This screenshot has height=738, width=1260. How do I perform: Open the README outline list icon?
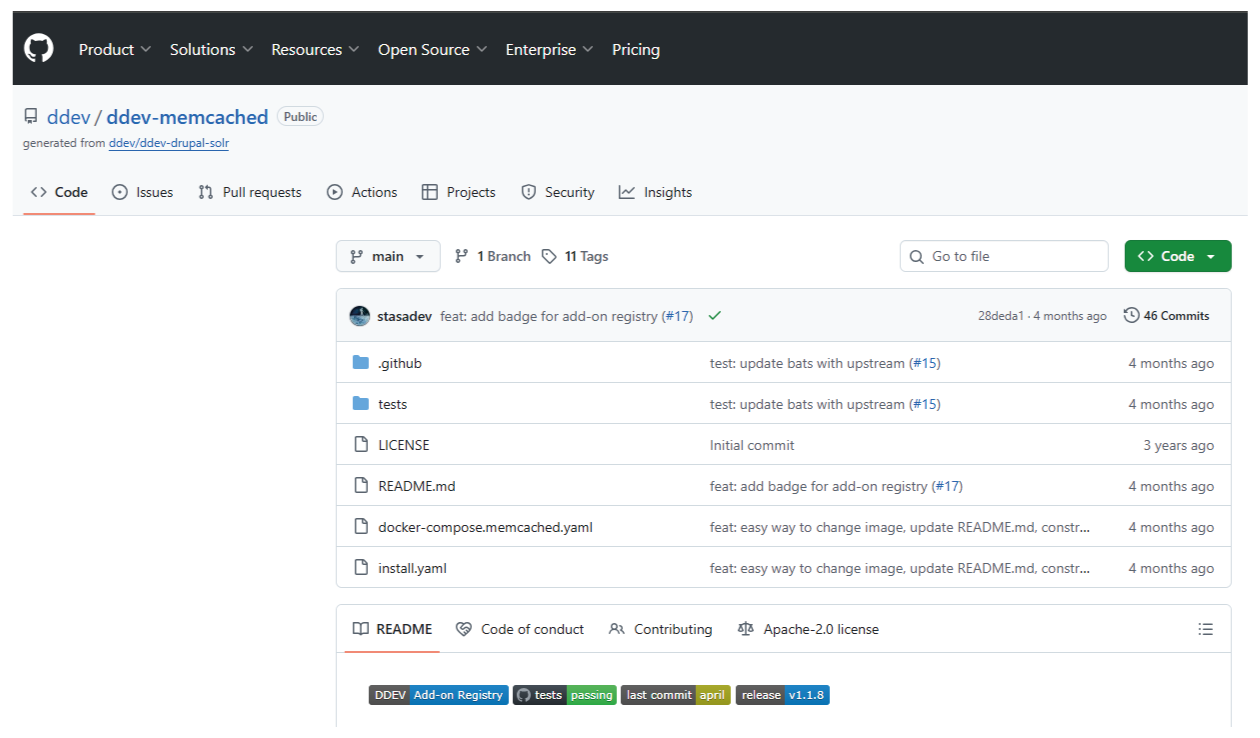coord(1205,629)
